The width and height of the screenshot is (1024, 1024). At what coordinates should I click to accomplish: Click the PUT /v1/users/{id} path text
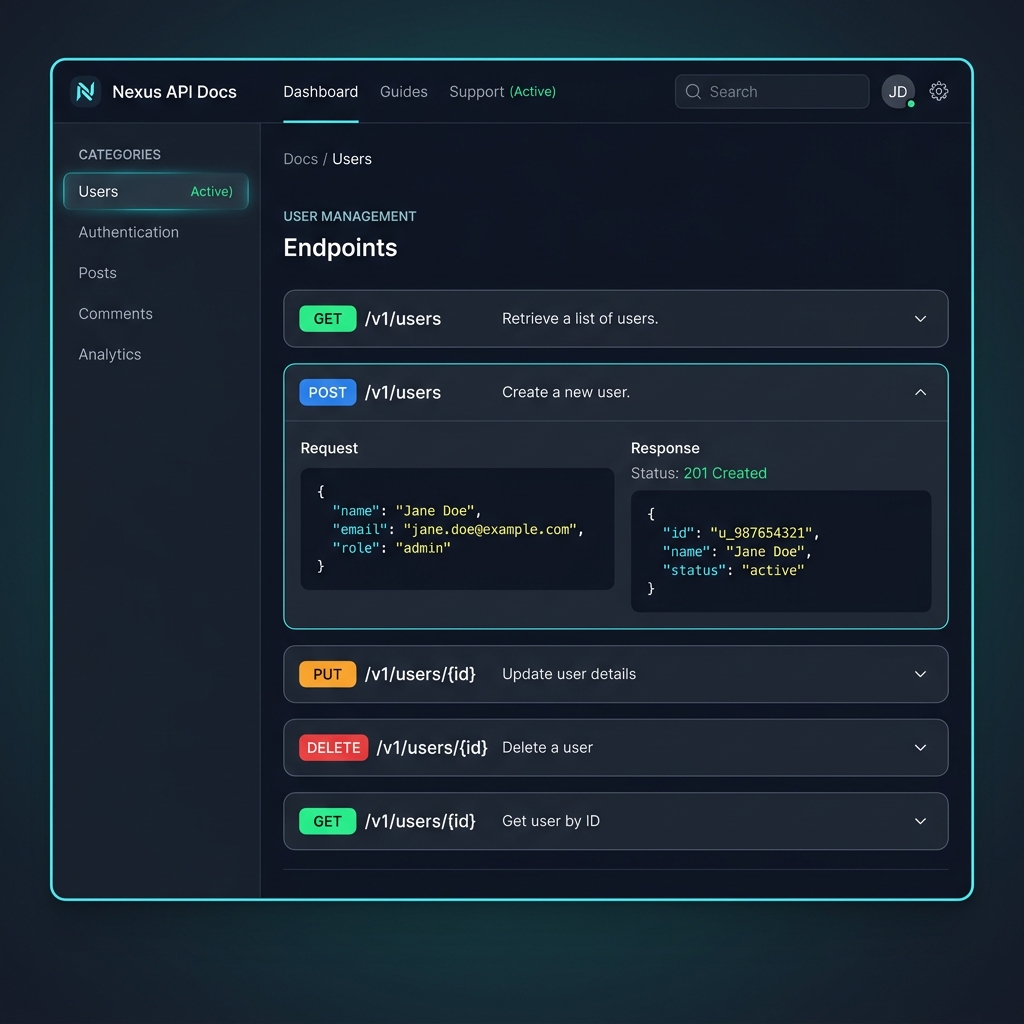tap(421, 674)
